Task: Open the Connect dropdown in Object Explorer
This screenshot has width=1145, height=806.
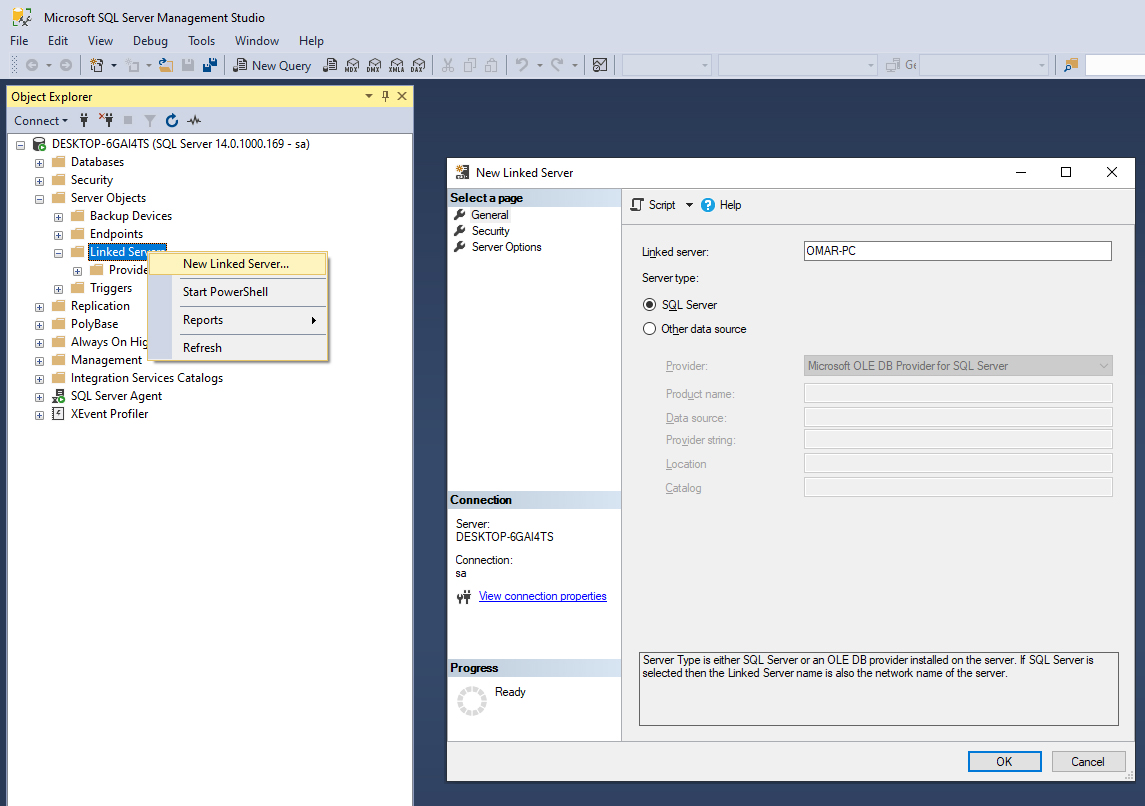Action: pos(41,120)
